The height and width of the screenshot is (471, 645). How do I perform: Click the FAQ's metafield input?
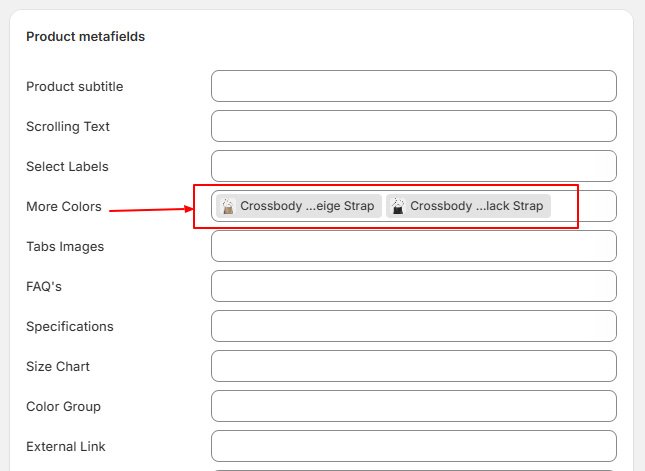pos(414,286)
